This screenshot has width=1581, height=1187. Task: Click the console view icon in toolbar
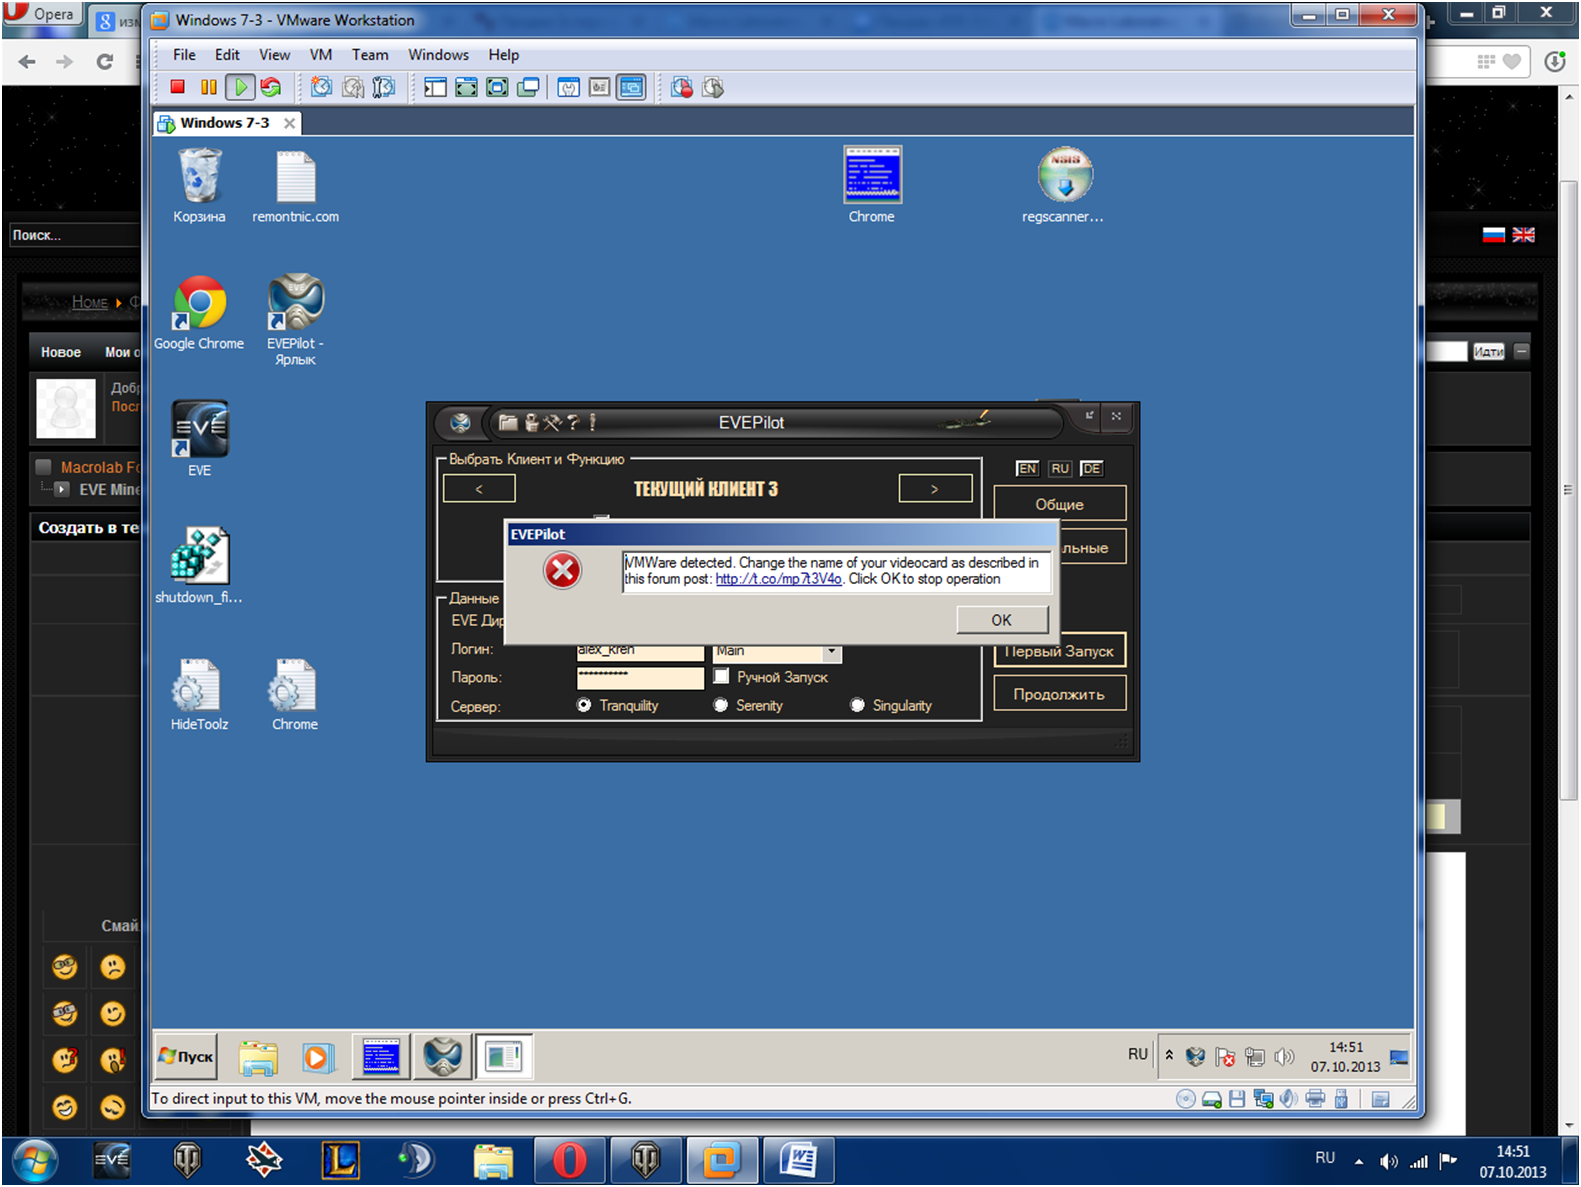pos(631,87)
